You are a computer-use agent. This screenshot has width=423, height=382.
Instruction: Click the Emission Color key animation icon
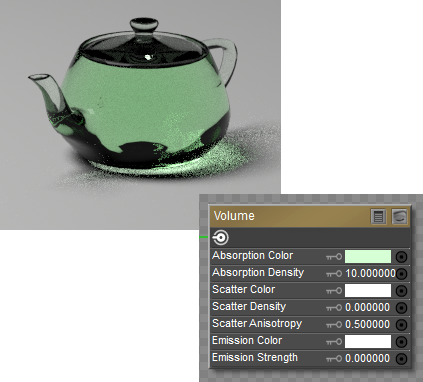coord(334,342)
